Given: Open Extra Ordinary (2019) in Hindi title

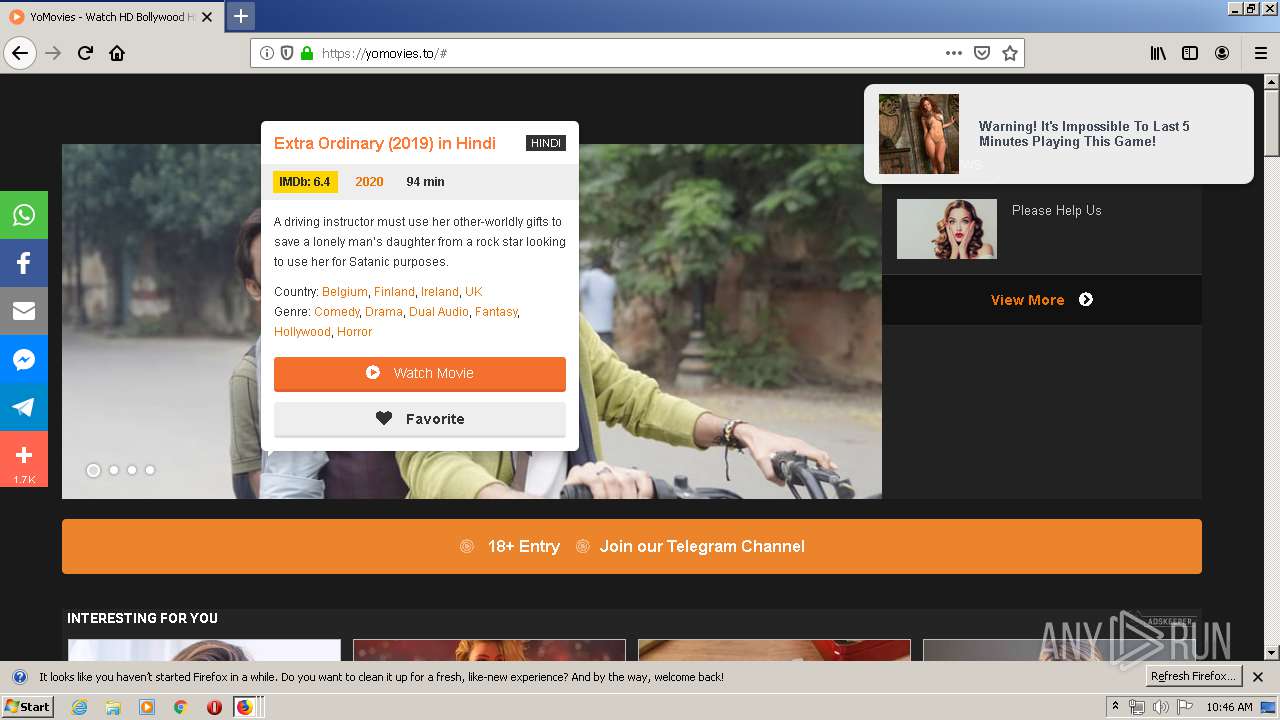Looking at the screenshot, I should (385, 143).
